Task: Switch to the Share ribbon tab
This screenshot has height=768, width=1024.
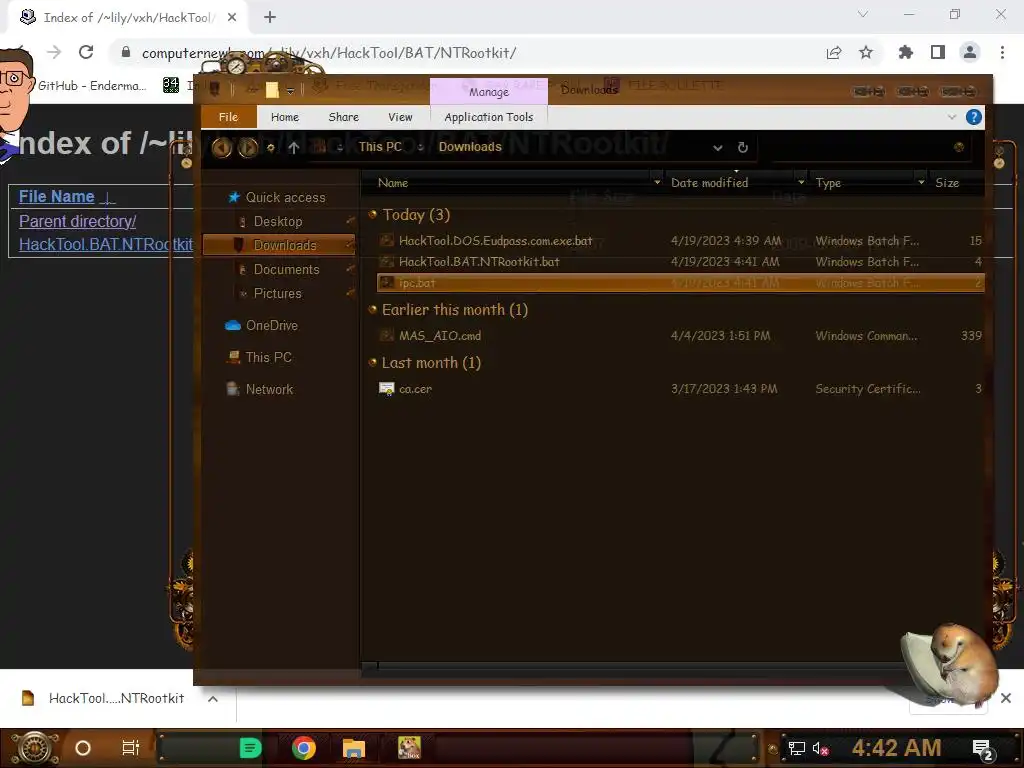Action: [344, 117]
